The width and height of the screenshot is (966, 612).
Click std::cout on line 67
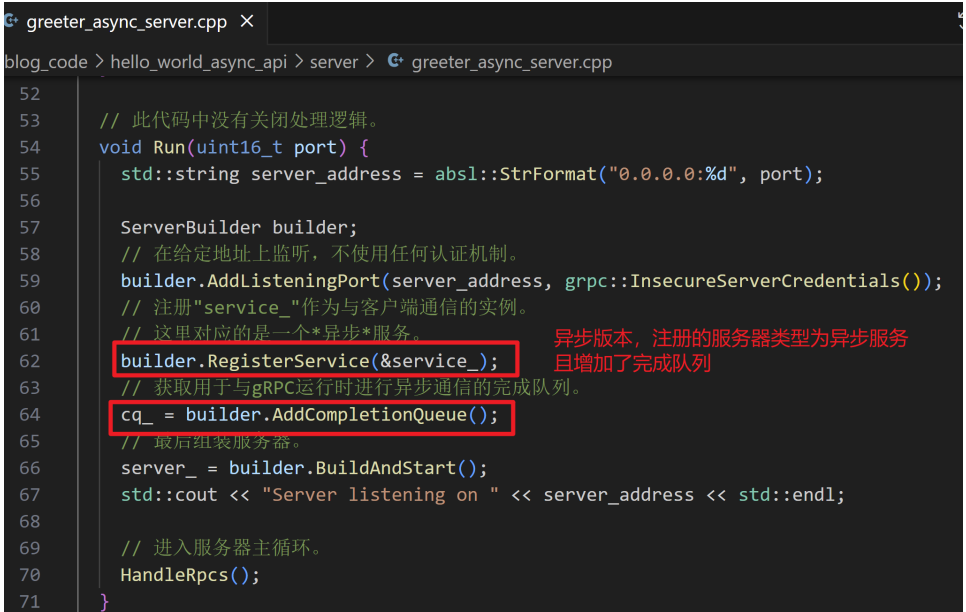pos(169,495)
